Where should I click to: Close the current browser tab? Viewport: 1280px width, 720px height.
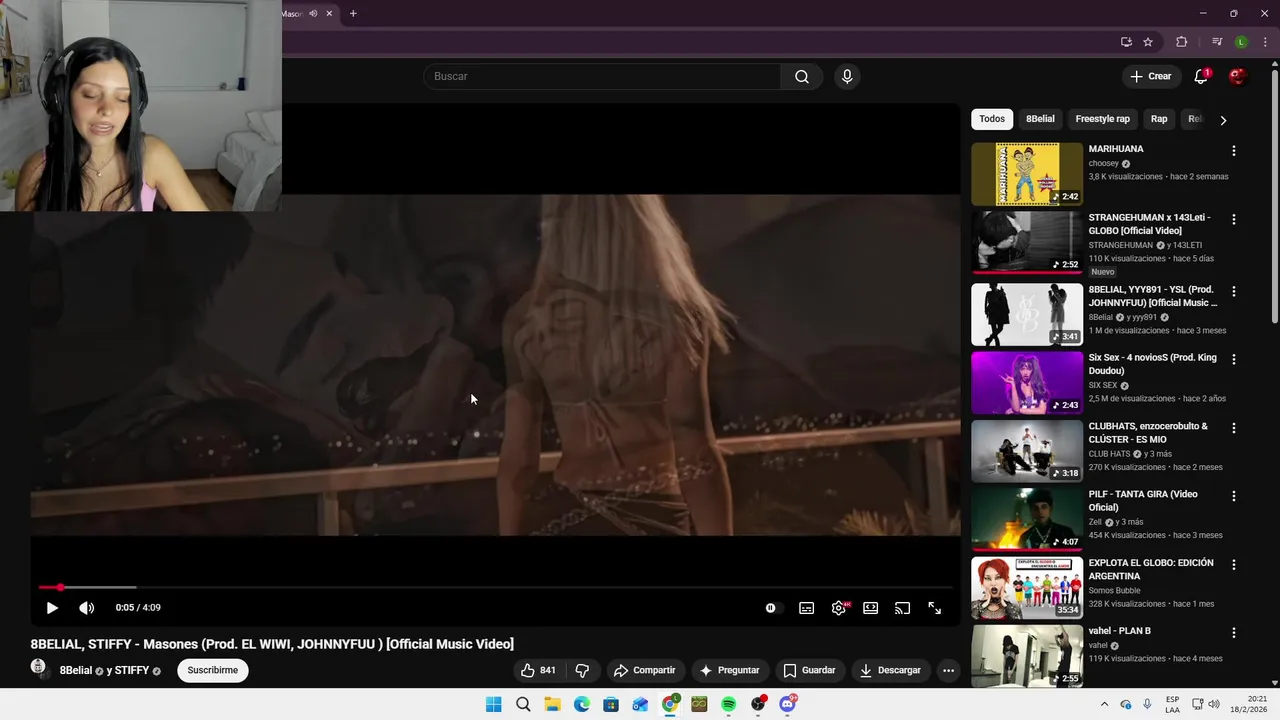tap(329, 13)
